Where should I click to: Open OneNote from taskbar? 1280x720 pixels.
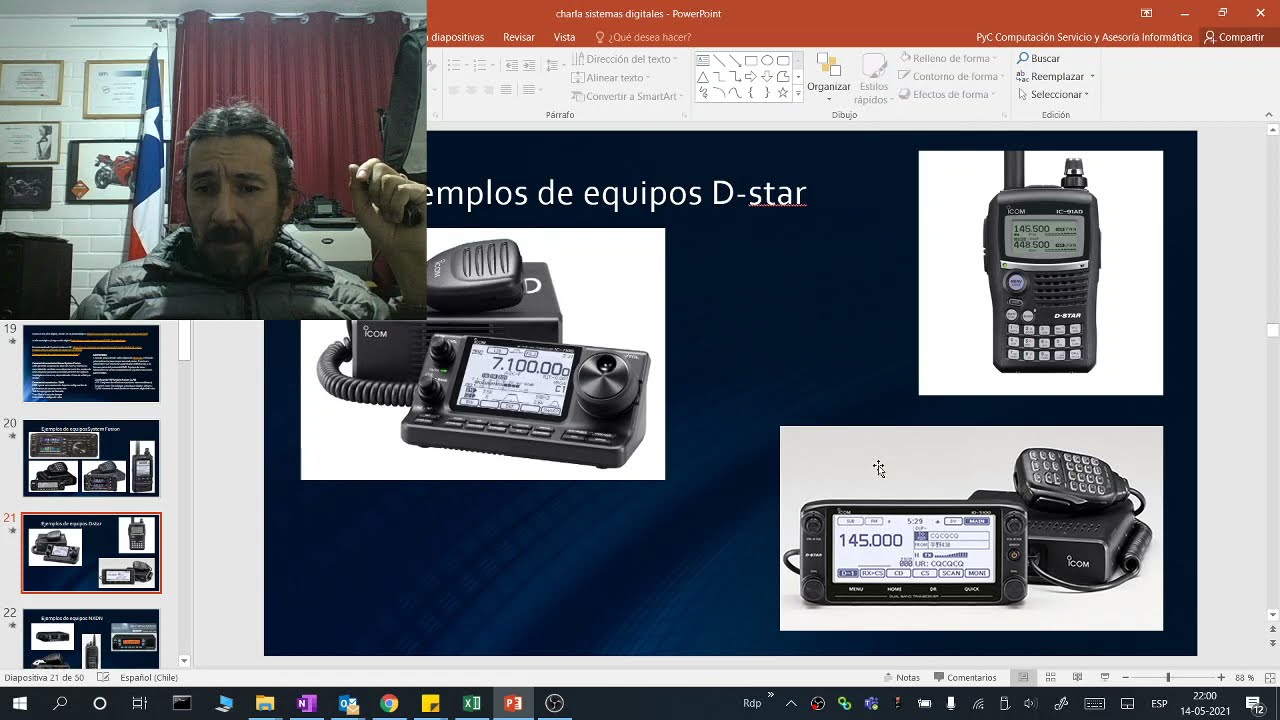(x=306, y=703)
